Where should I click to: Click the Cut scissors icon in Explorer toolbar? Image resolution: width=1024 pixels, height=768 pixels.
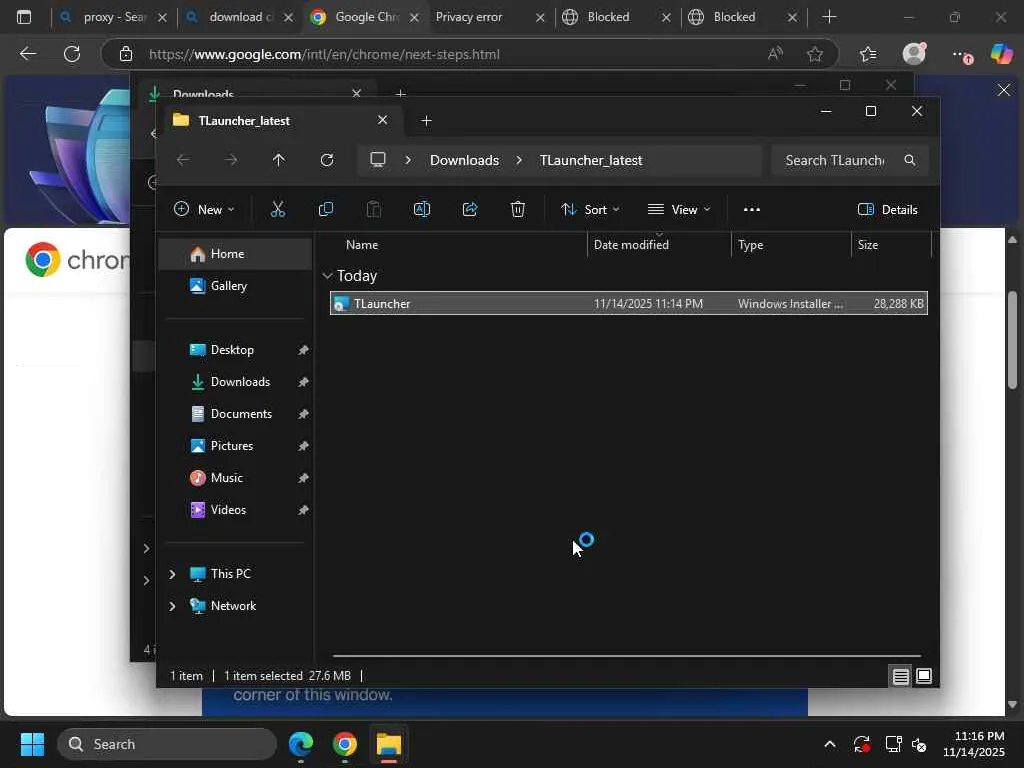278,209
